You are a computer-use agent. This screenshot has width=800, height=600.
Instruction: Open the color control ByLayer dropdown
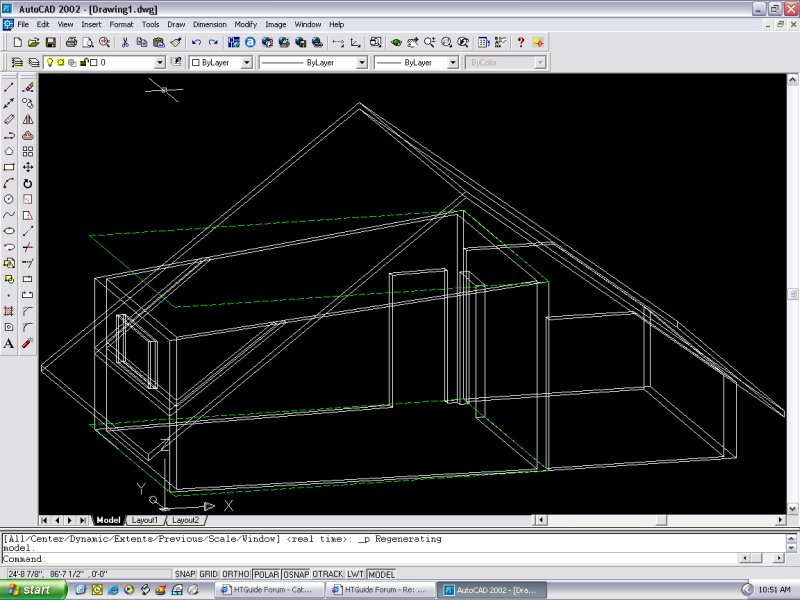[246, 62]
